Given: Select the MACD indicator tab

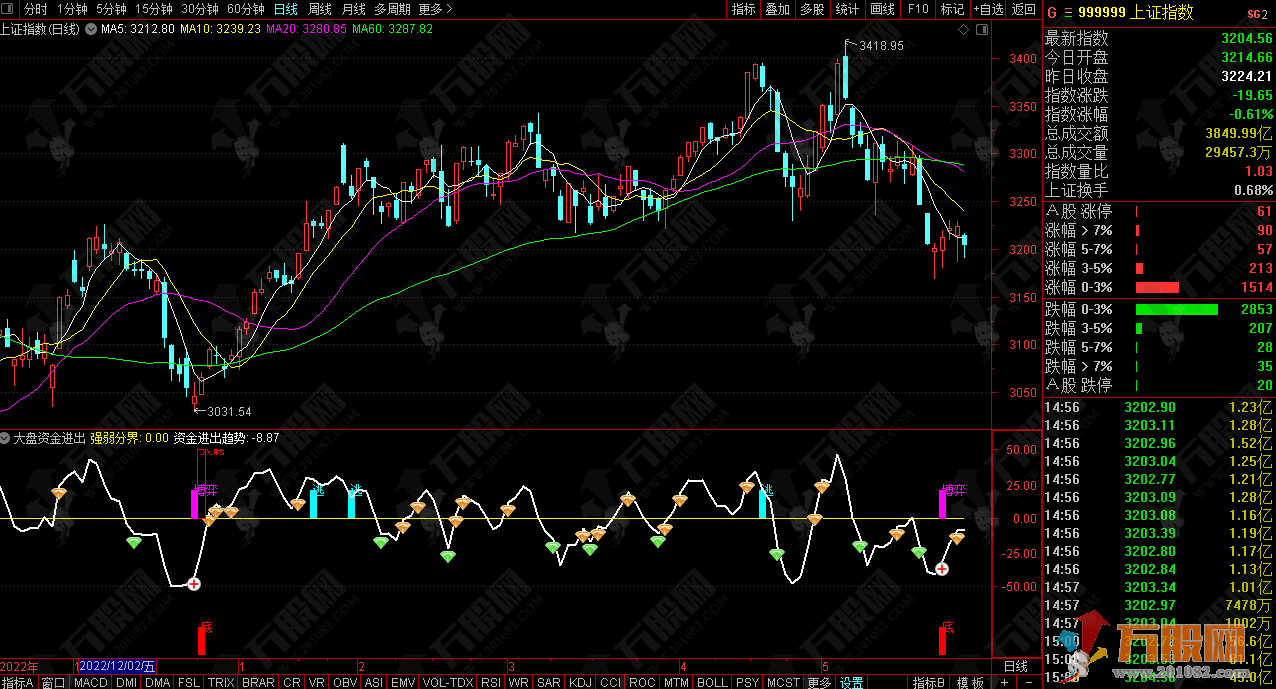Looking at the screenshot, I should coord(90,682).
